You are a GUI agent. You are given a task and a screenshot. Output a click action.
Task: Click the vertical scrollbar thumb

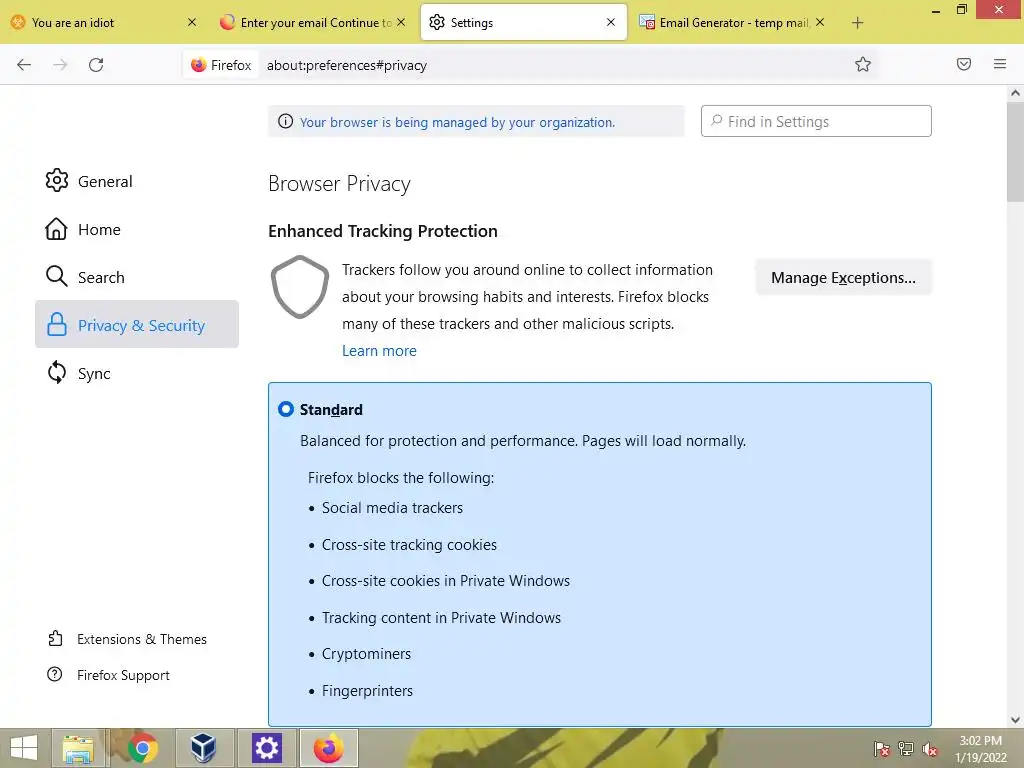[1015, 152]
